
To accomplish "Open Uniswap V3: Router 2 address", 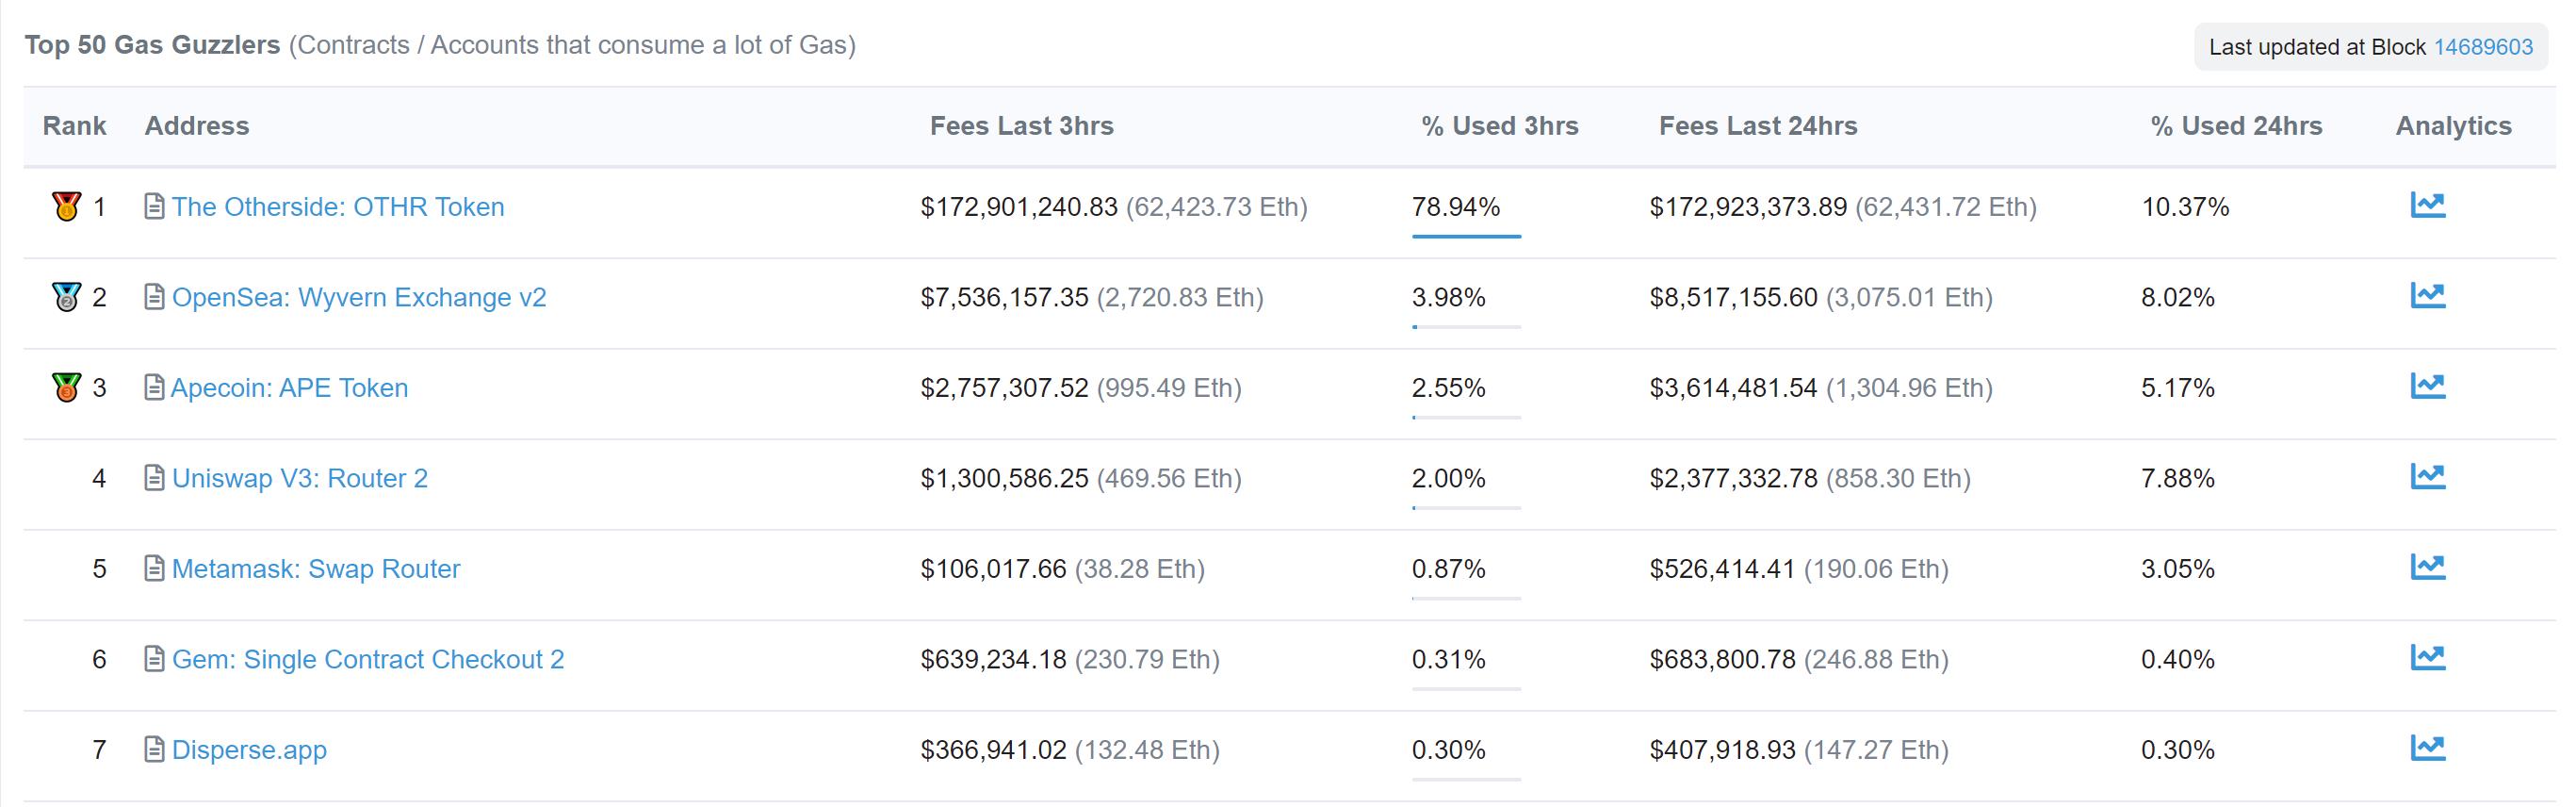I will coord(300,479).
